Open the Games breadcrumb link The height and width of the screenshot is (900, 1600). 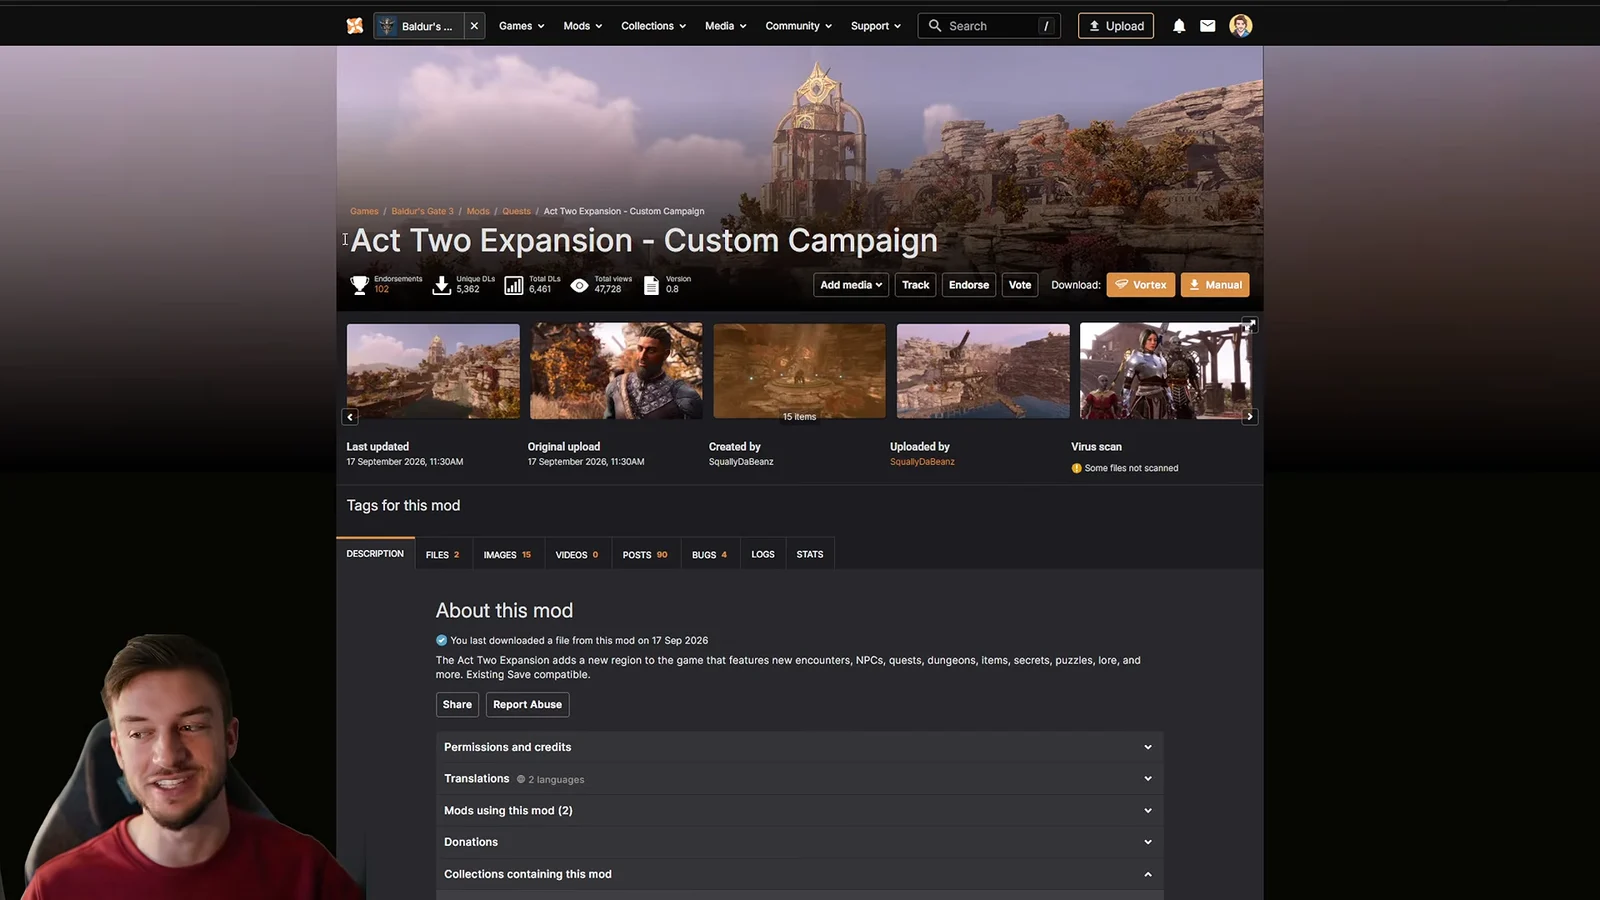tap(364, 211)
